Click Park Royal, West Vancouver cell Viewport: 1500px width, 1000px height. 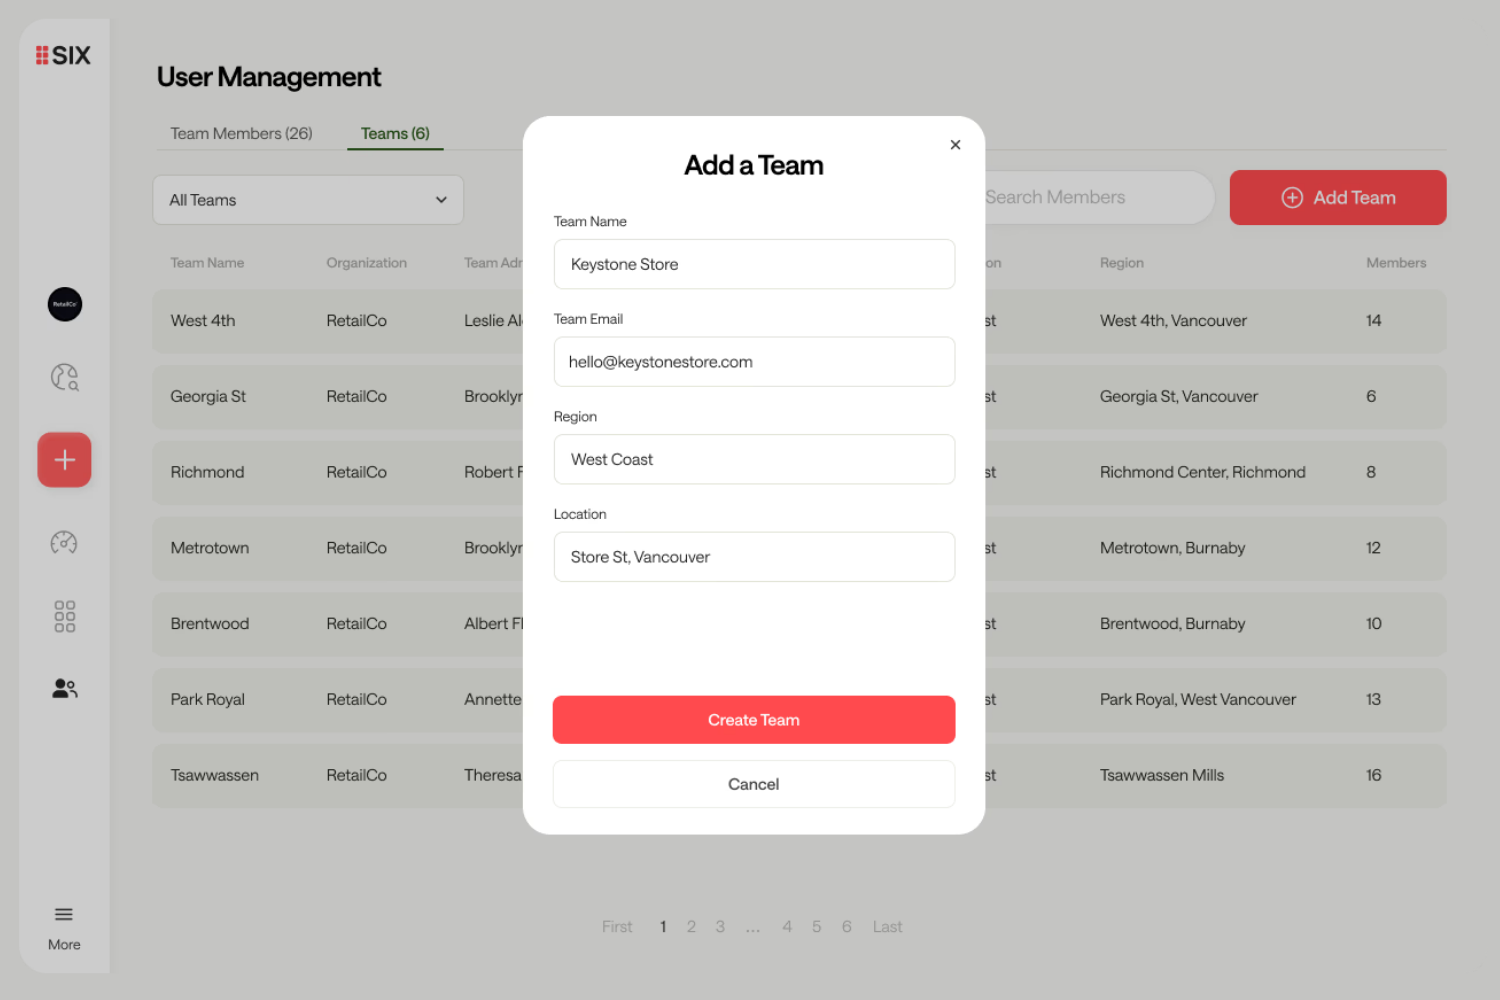point(1198,700)
